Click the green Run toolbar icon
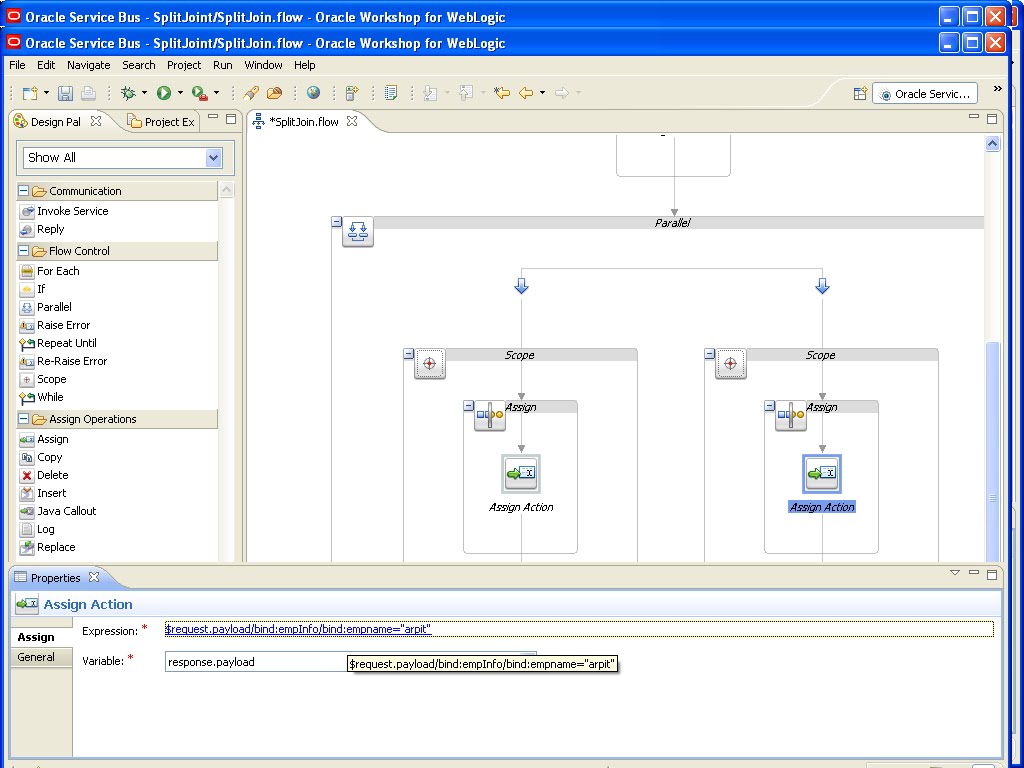 (164, 93)
